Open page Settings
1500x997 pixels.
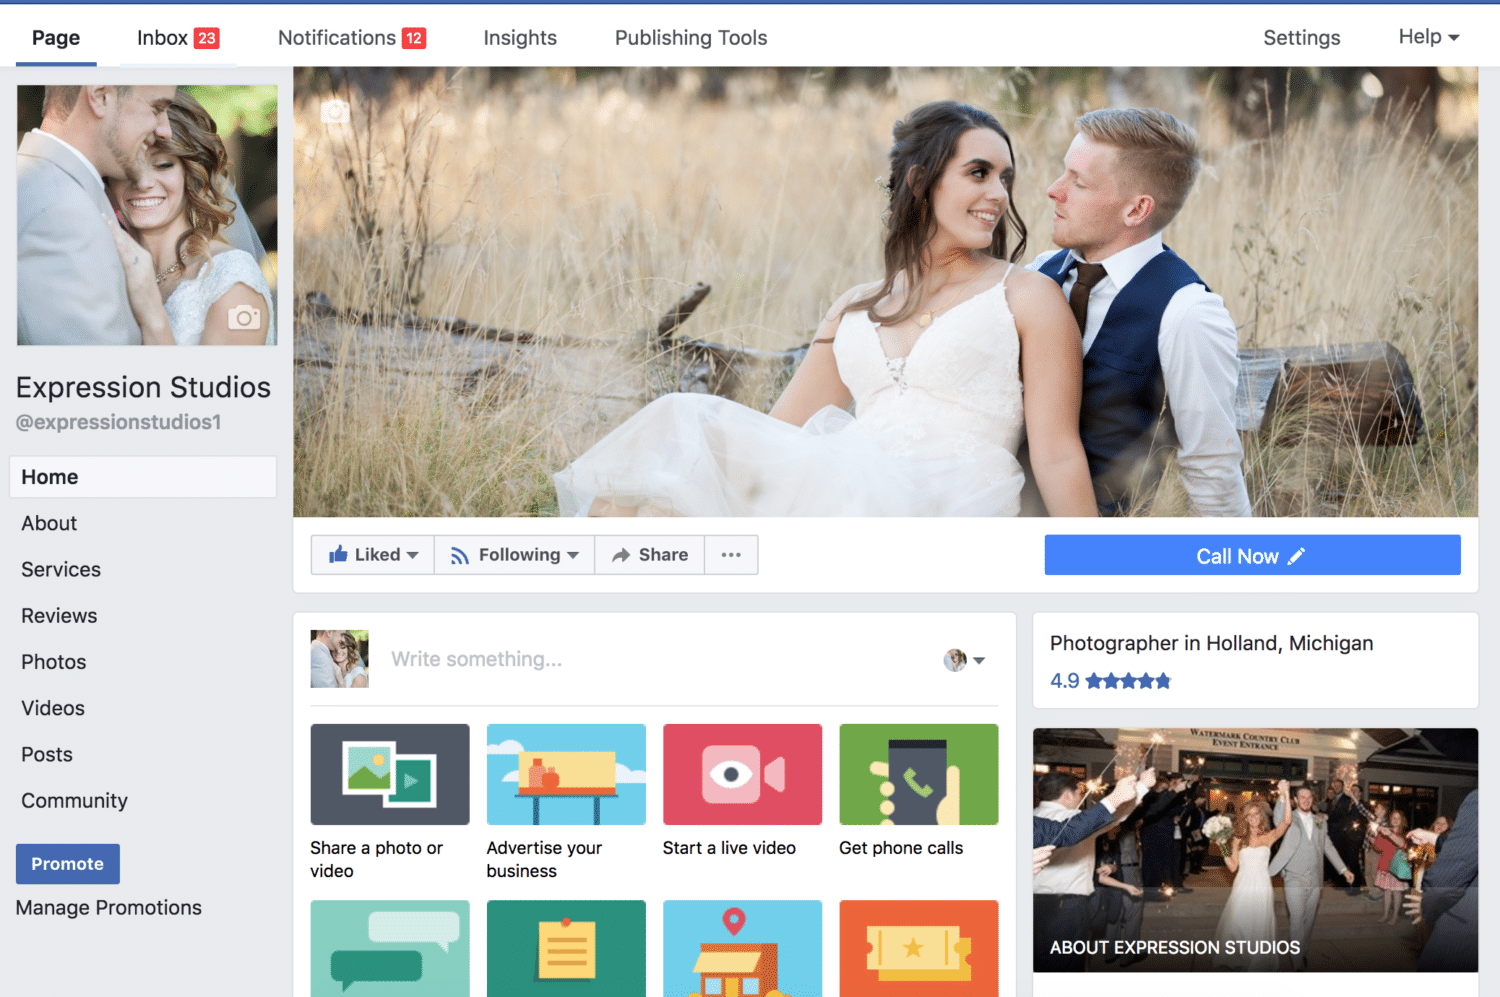(1301, 38)
